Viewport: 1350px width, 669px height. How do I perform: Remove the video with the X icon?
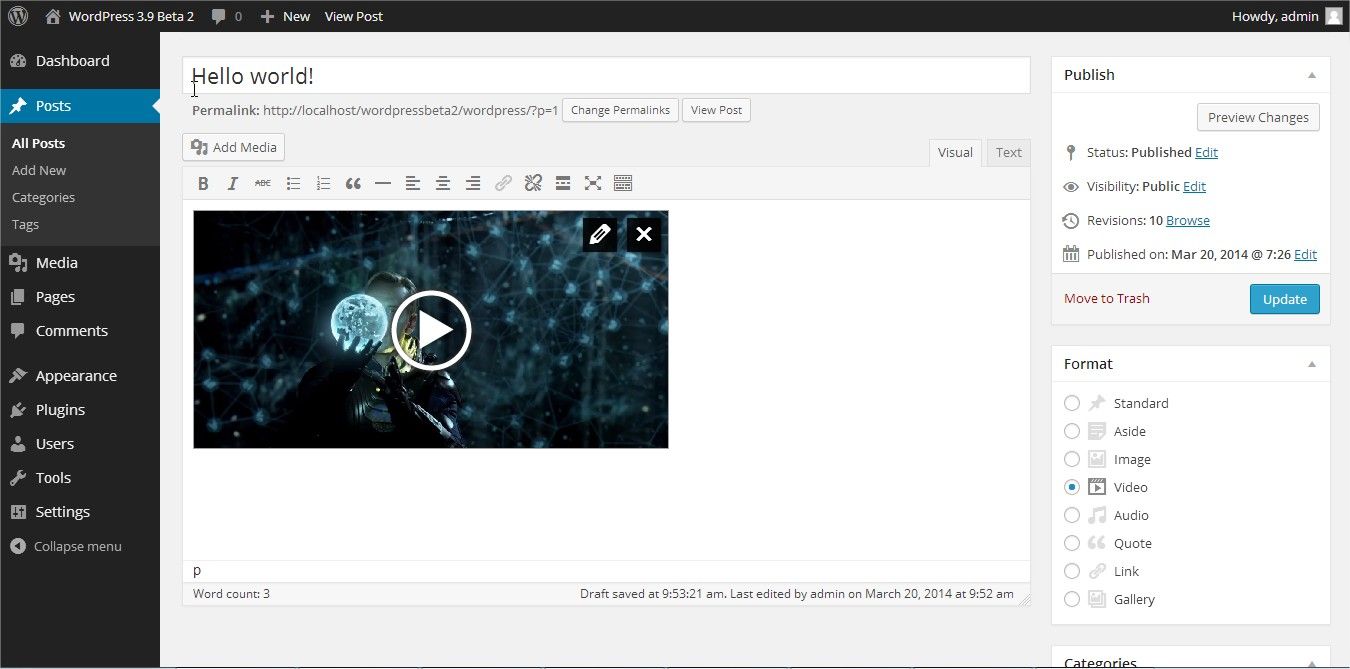point(644,234)
